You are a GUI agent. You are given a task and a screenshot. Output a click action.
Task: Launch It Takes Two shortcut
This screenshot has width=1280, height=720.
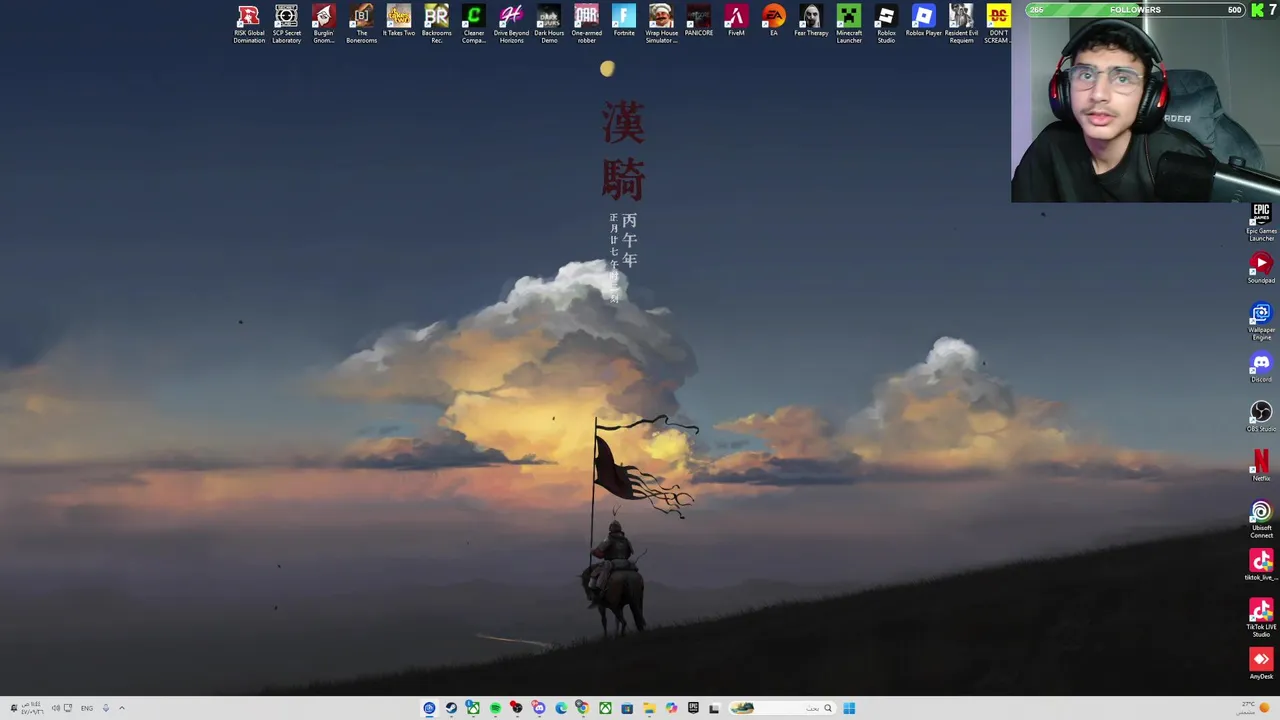pyautogui.click(x=398, y=21)
